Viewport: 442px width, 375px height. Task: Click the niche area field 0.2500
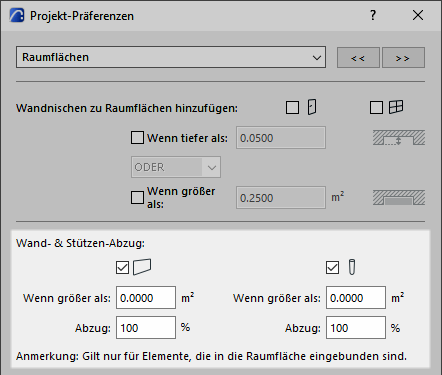[x=281, y=198]
